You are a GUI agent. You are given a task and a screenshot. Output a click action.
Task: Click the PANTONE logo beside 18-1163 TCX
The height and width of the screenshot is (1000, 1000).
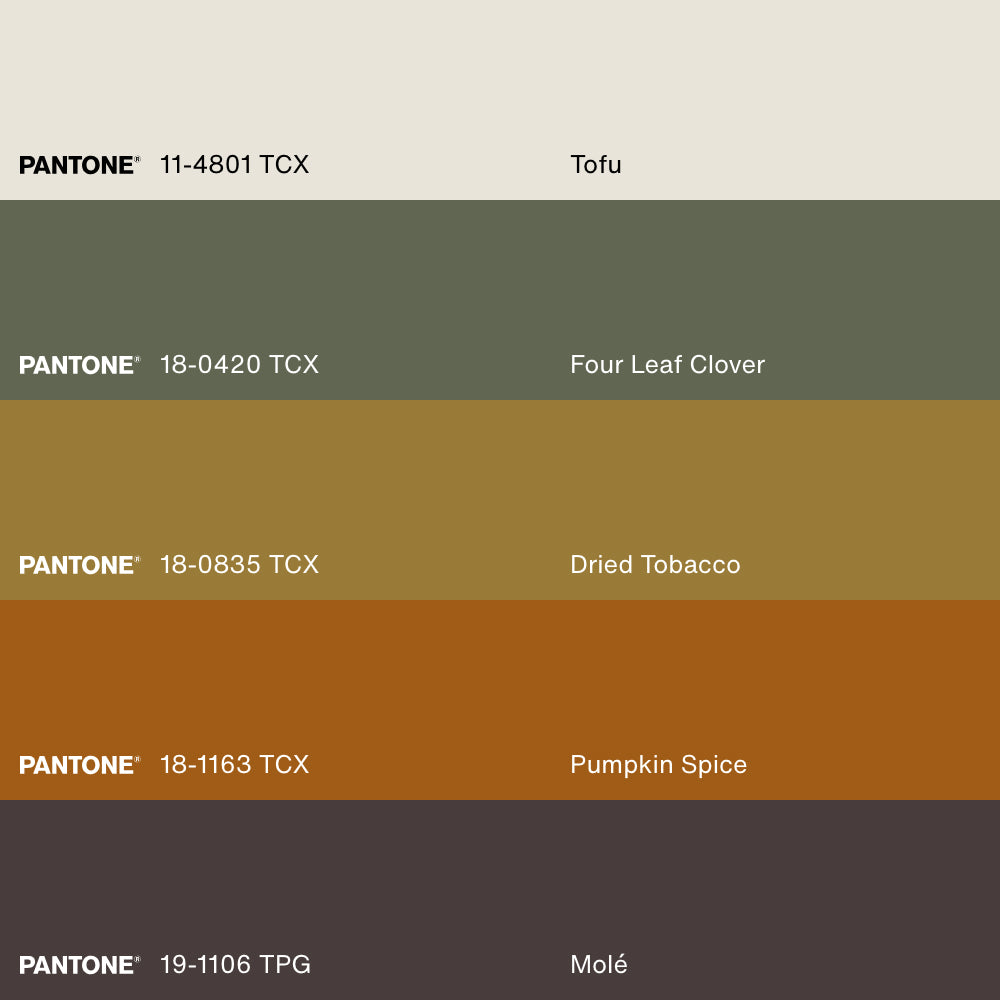[80, 765]
